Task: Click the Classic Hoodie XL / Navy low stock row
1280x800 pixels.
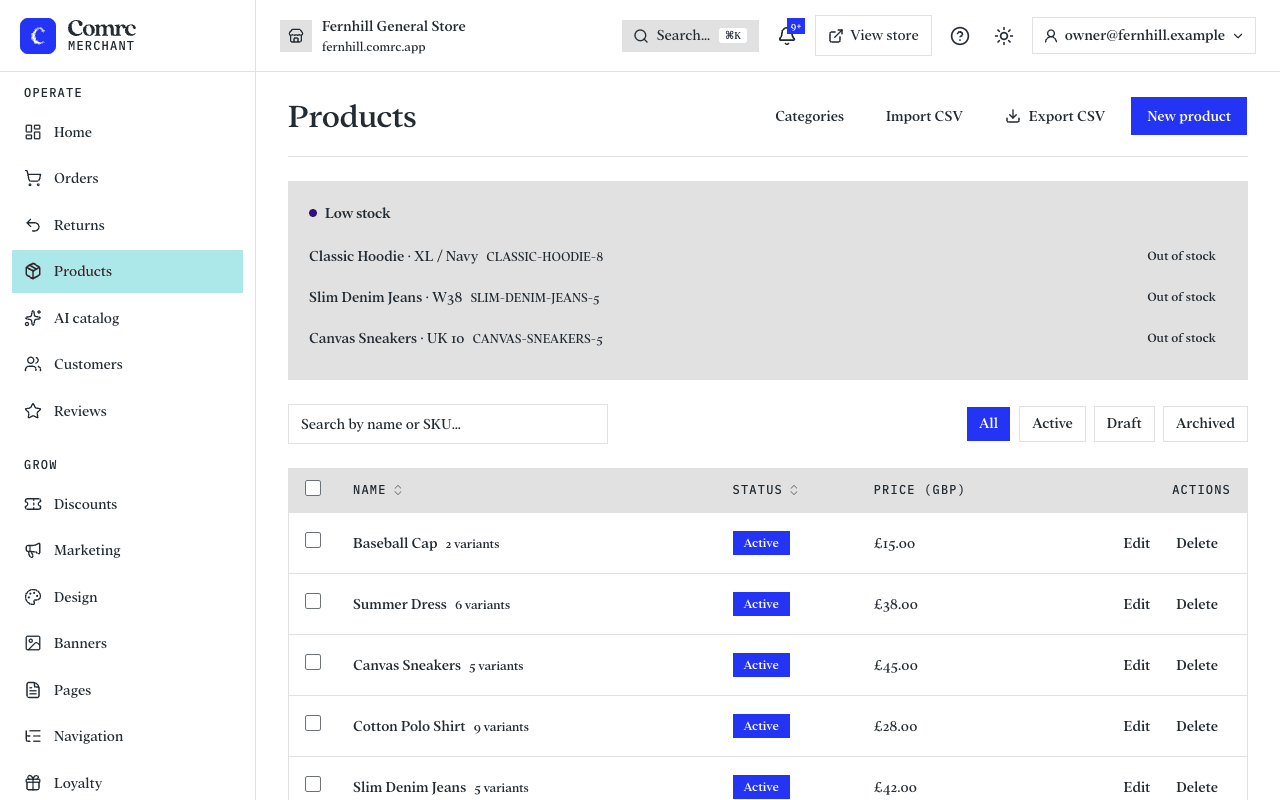Action: click(x=768, y=257)
